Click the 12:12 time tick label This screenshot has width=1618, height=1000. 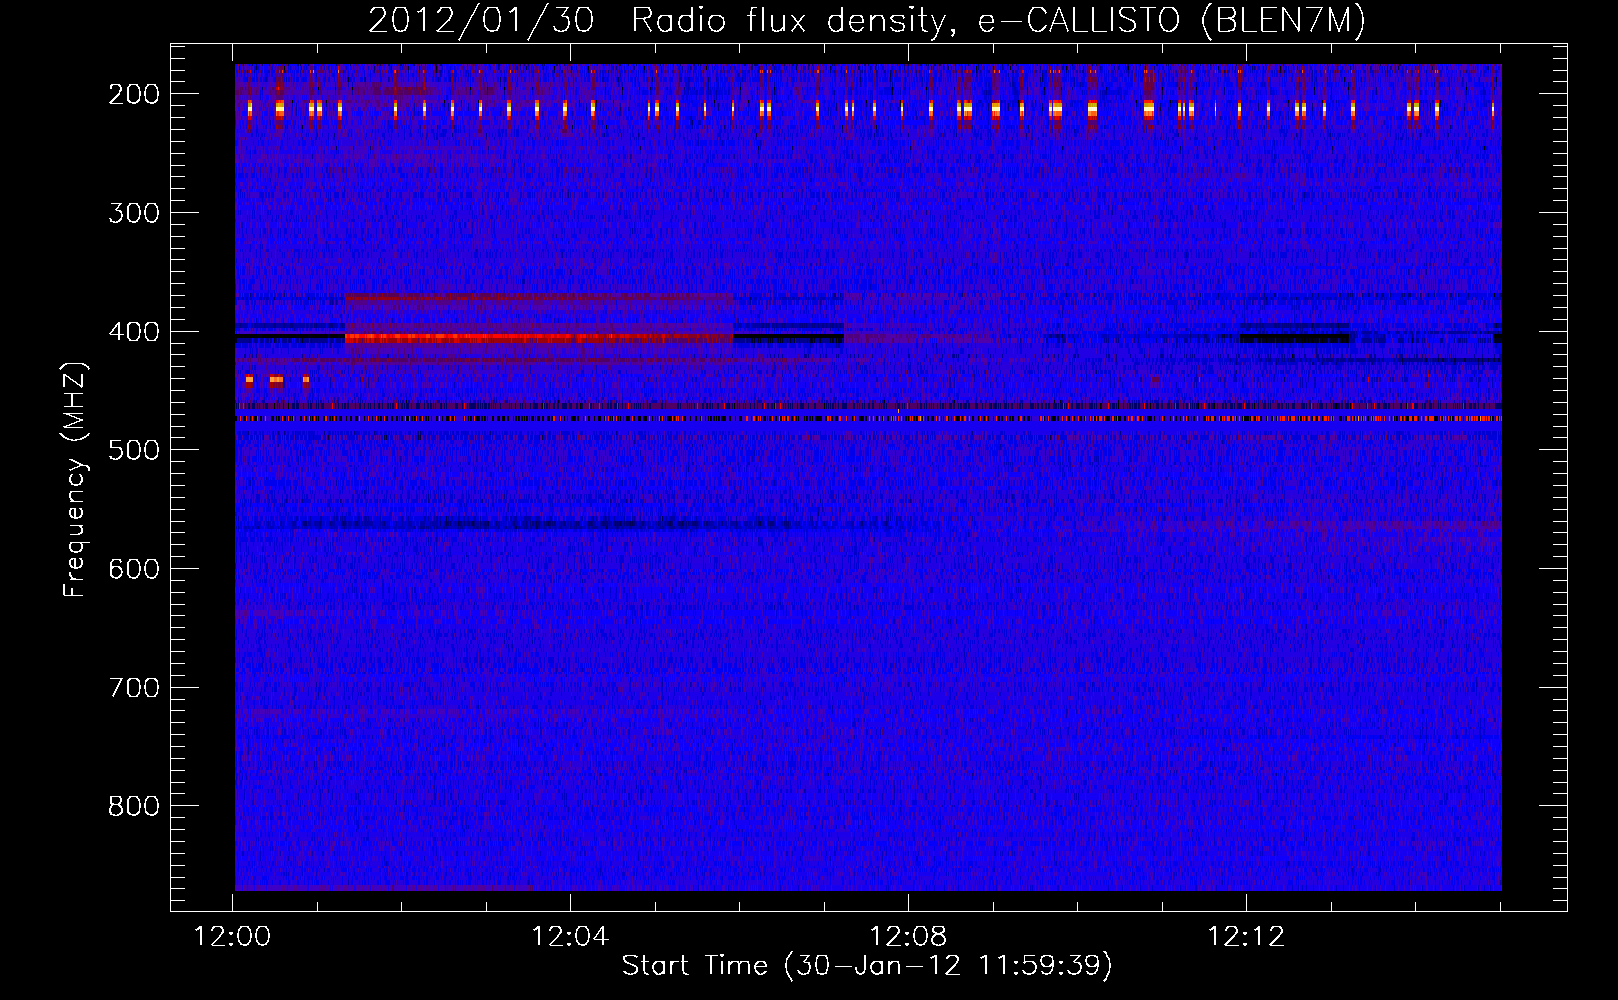tap(1246, 937)
